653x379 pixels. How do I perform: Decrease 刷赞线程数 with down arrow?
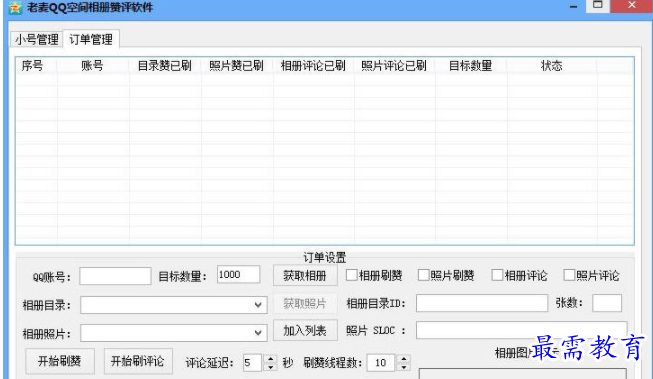[x=404, y=367]
